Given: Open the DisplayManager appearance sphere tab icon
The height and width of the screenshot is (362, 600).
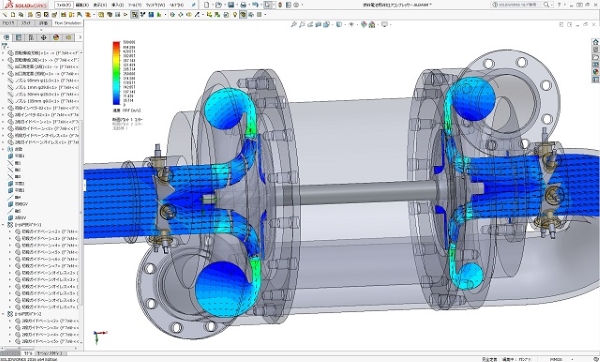Looking at the screenshot, I should pos(56,38).
